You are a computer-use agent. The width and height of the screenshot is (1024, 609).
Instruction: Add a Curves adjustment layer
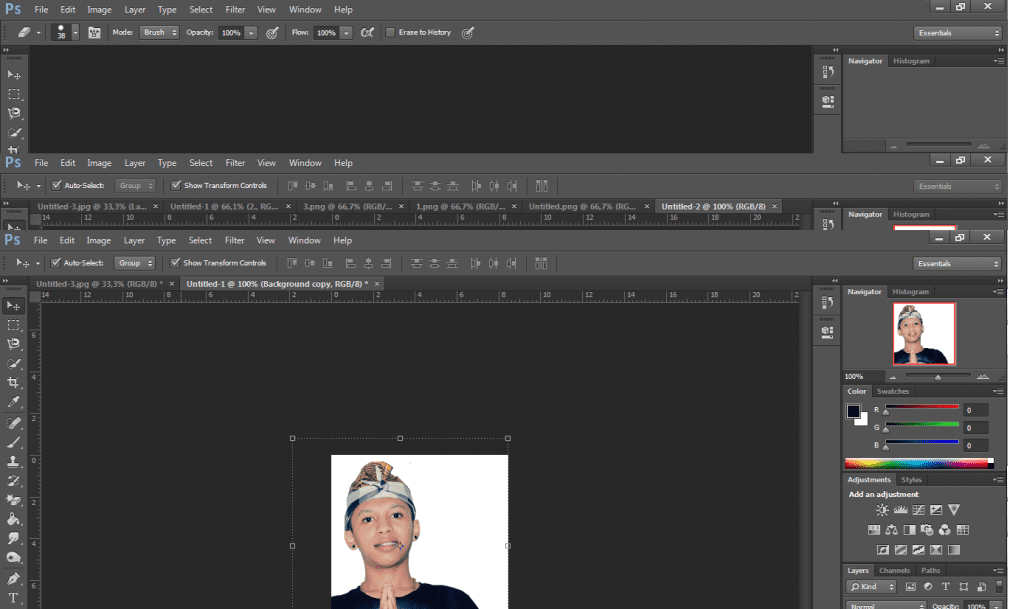point(918,510)
